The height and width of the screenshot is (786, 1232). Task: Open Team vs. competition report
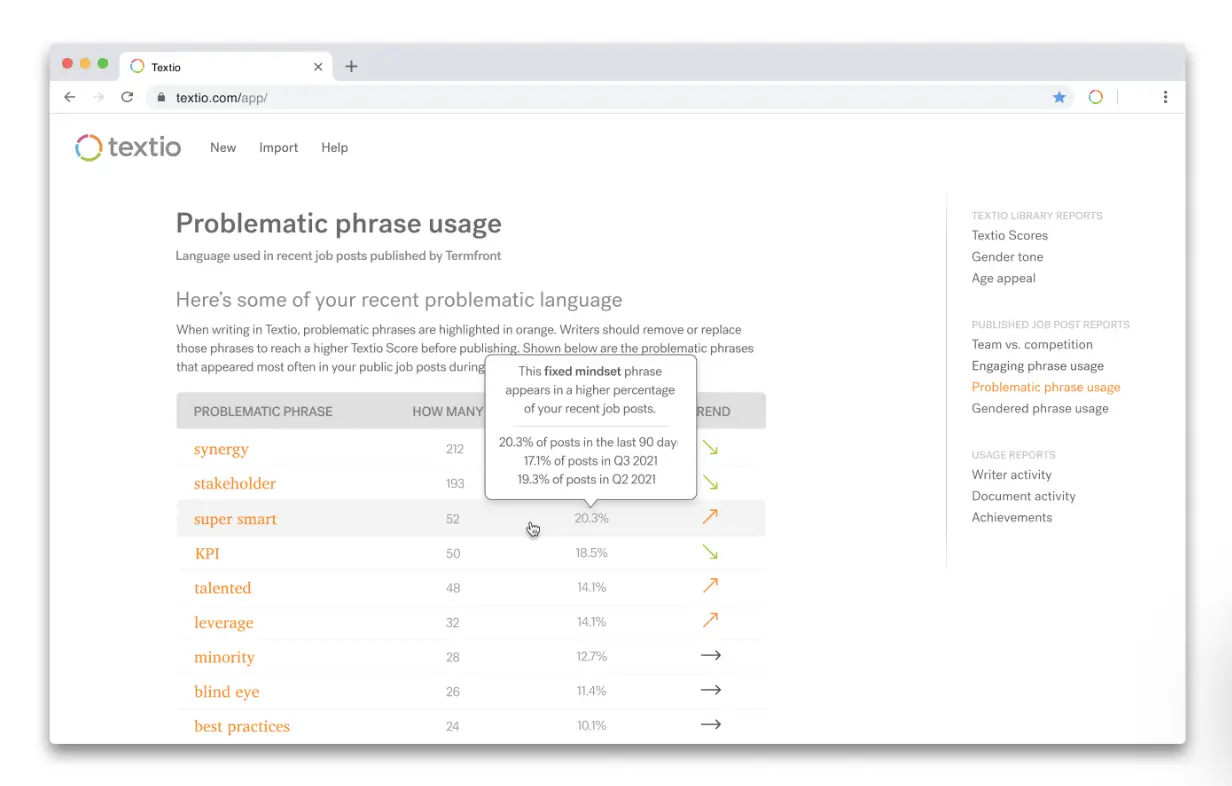(1031, 344)
